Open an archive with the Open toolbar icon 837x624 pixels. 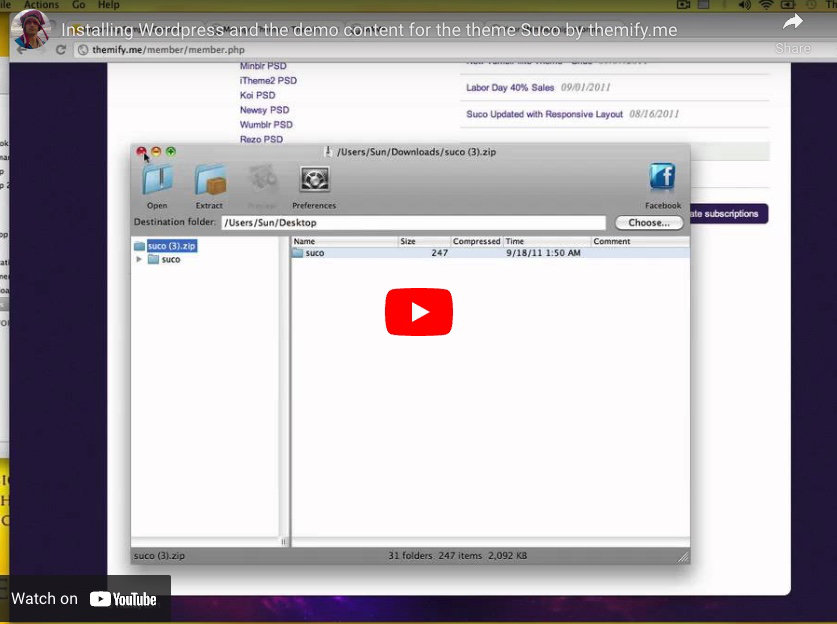pos(156,180)
